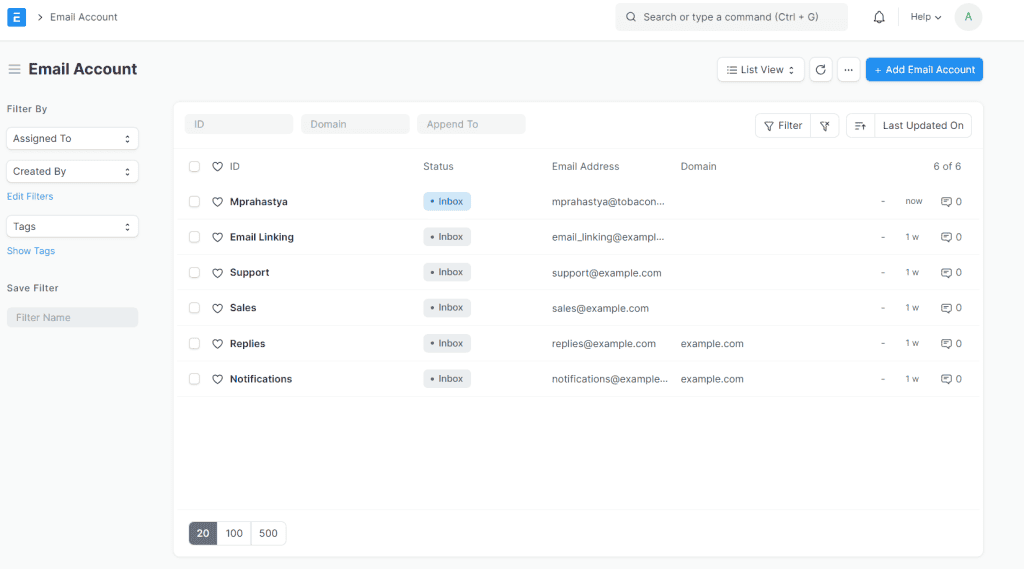Screen dimensions: 1024x569
Task: Click the clear filters icon
Action: 824,125
